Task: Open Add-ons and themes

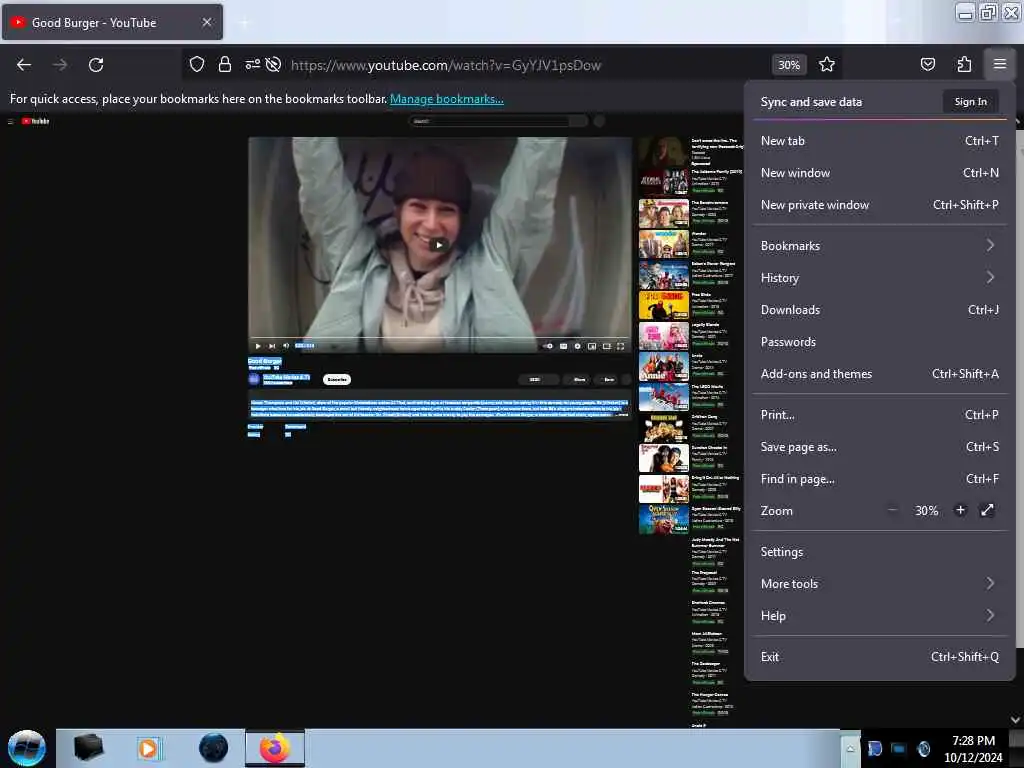Action: pos(880,374)
